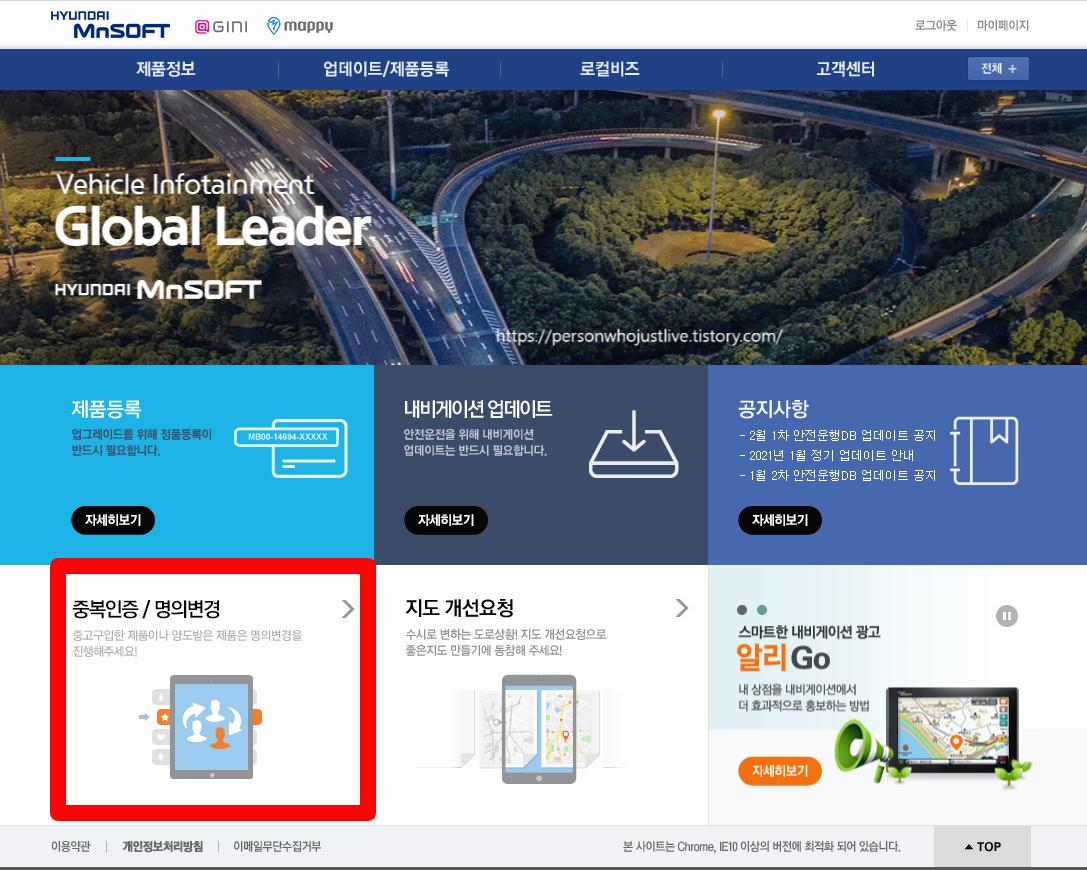
Task: Open 마이페이지 link
Action: [1002, 25]
